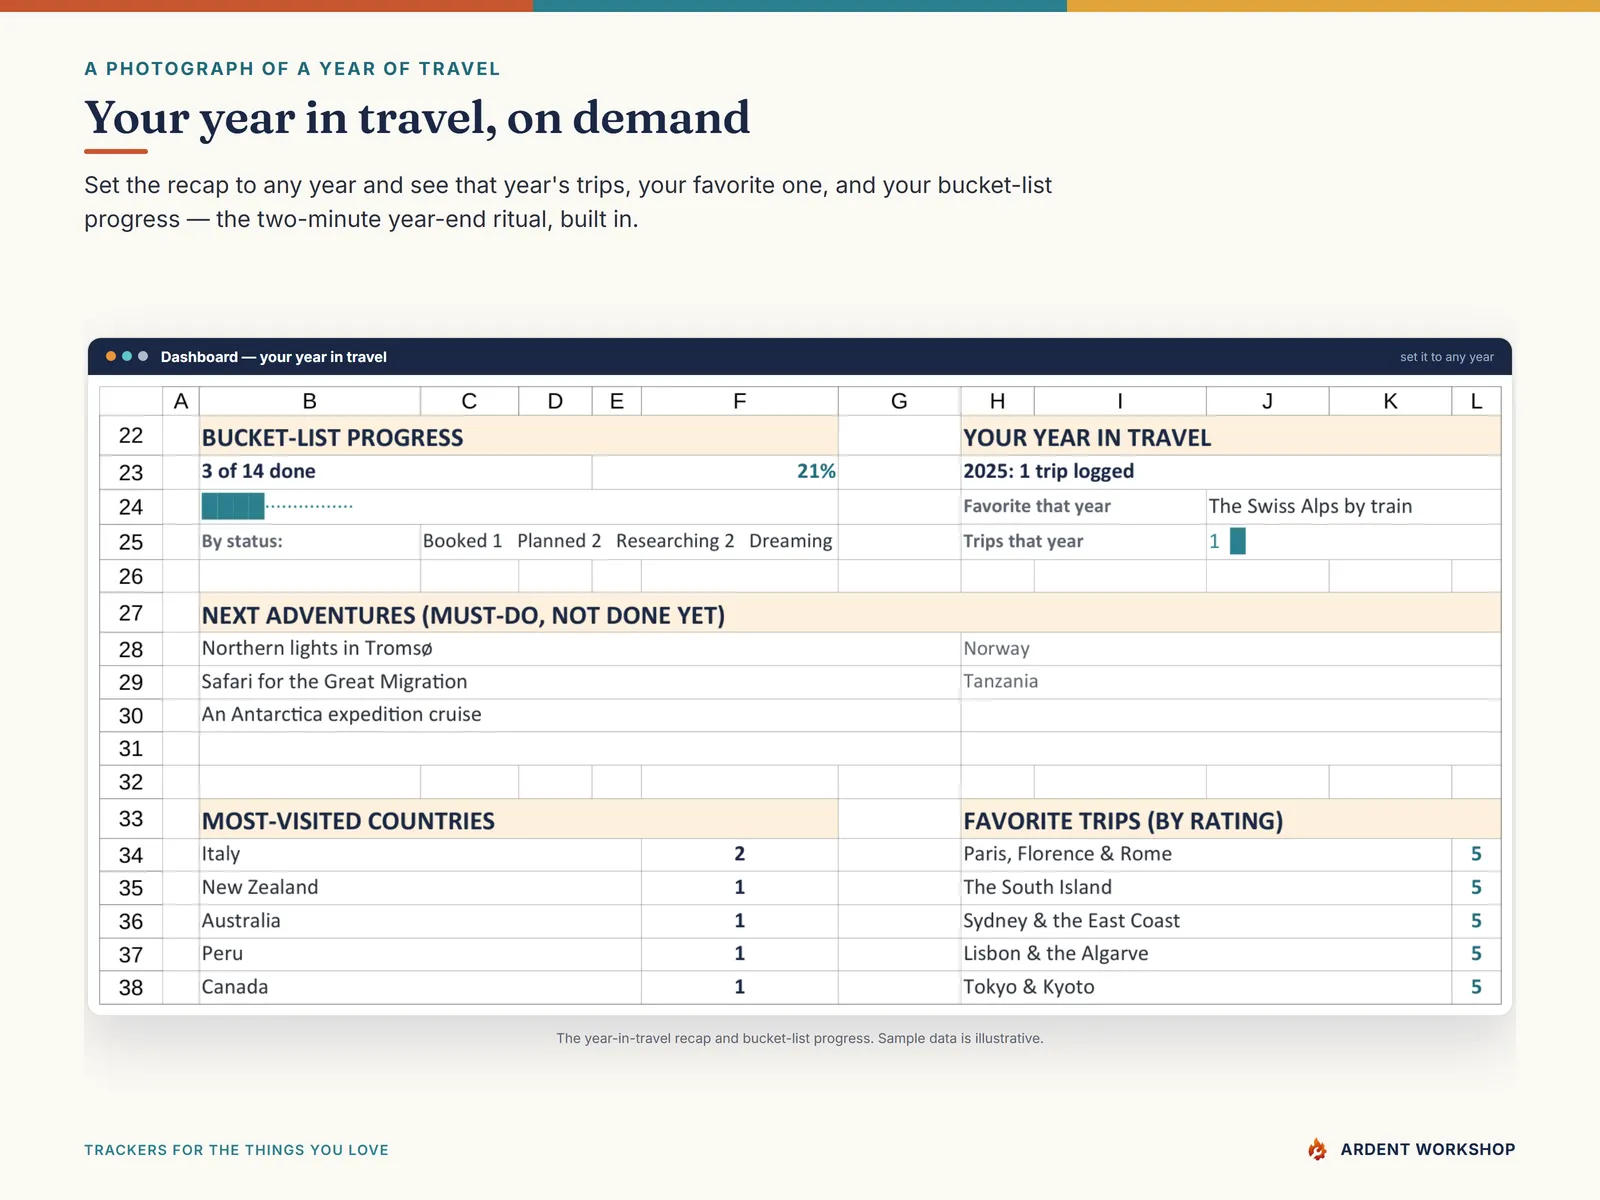
Task: Click the 'Australia' country cell
Action: point(420,921)
